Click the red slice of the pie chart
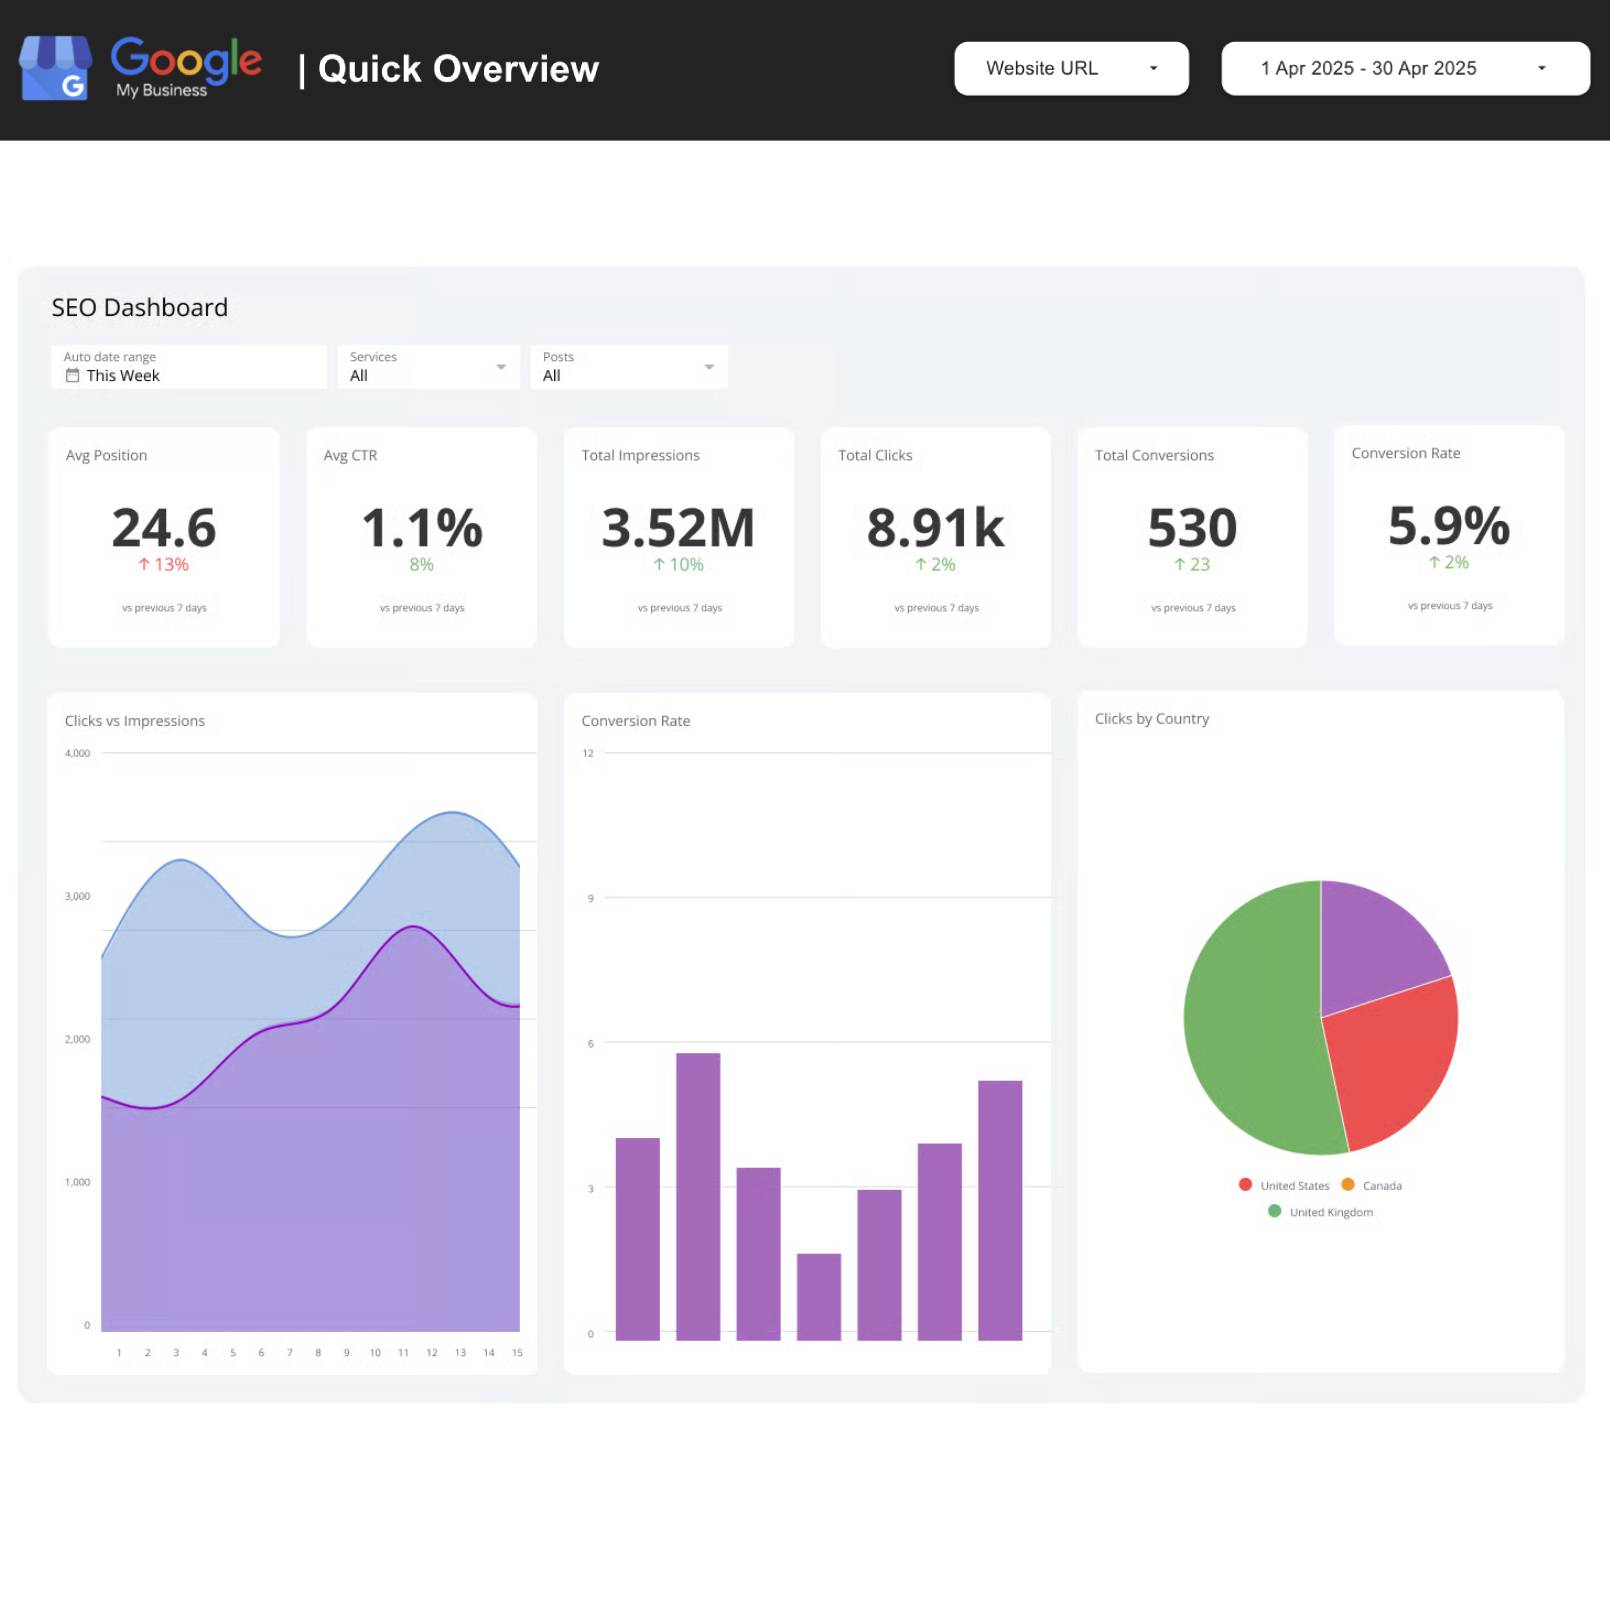This screenshot has width=1610, height=1610. pos(1395,1060)
